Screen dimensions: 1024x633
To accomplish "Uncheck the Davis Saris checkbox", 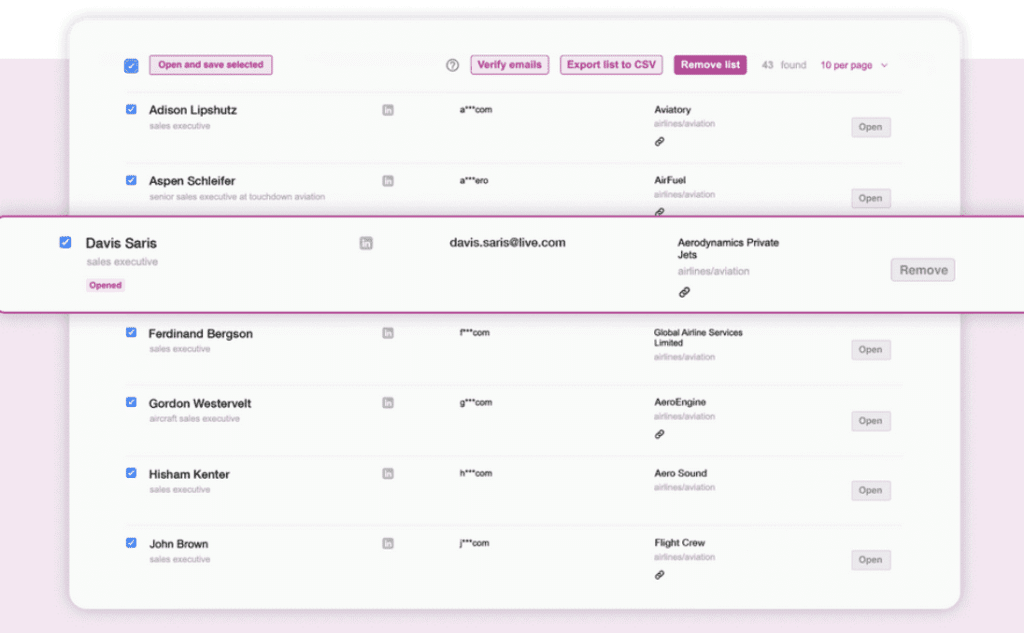I will click(x=65, y=242).
